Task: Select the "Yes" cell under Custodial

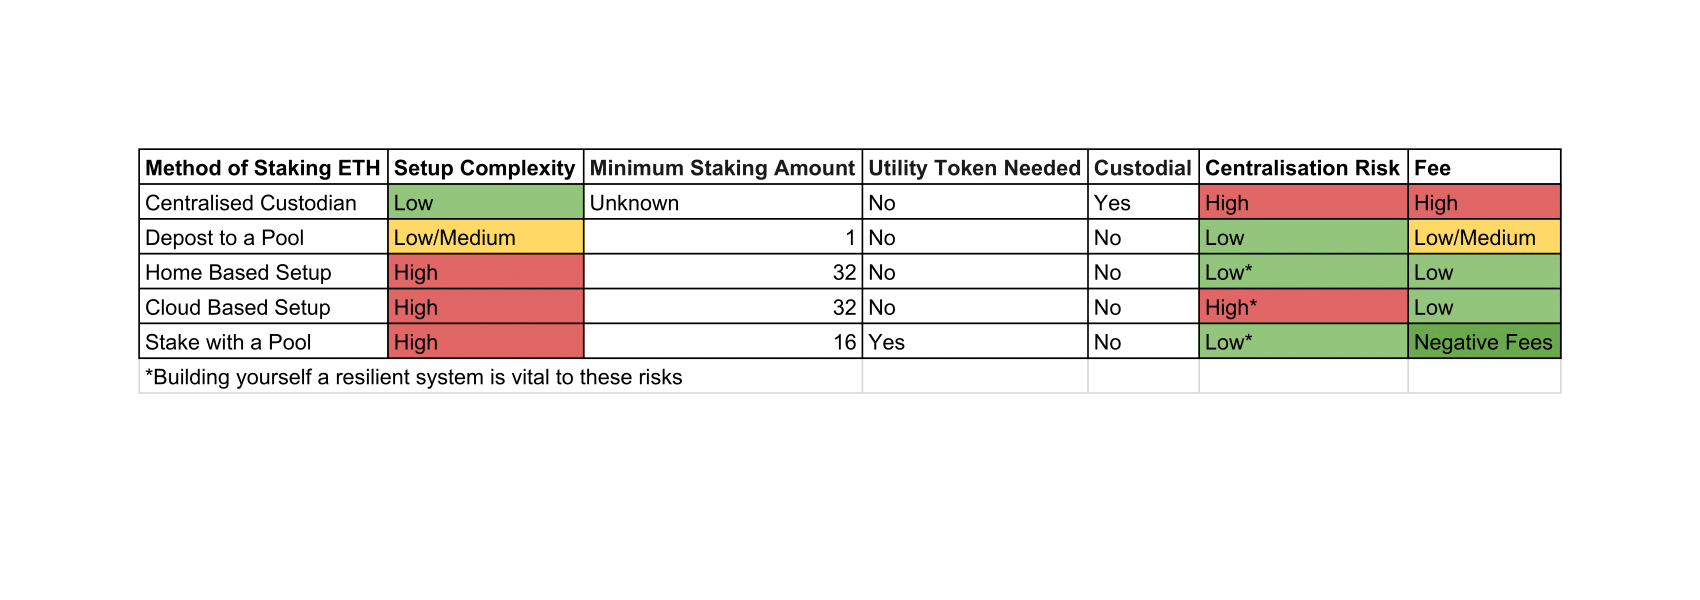Action: [x=1142, y=203]
